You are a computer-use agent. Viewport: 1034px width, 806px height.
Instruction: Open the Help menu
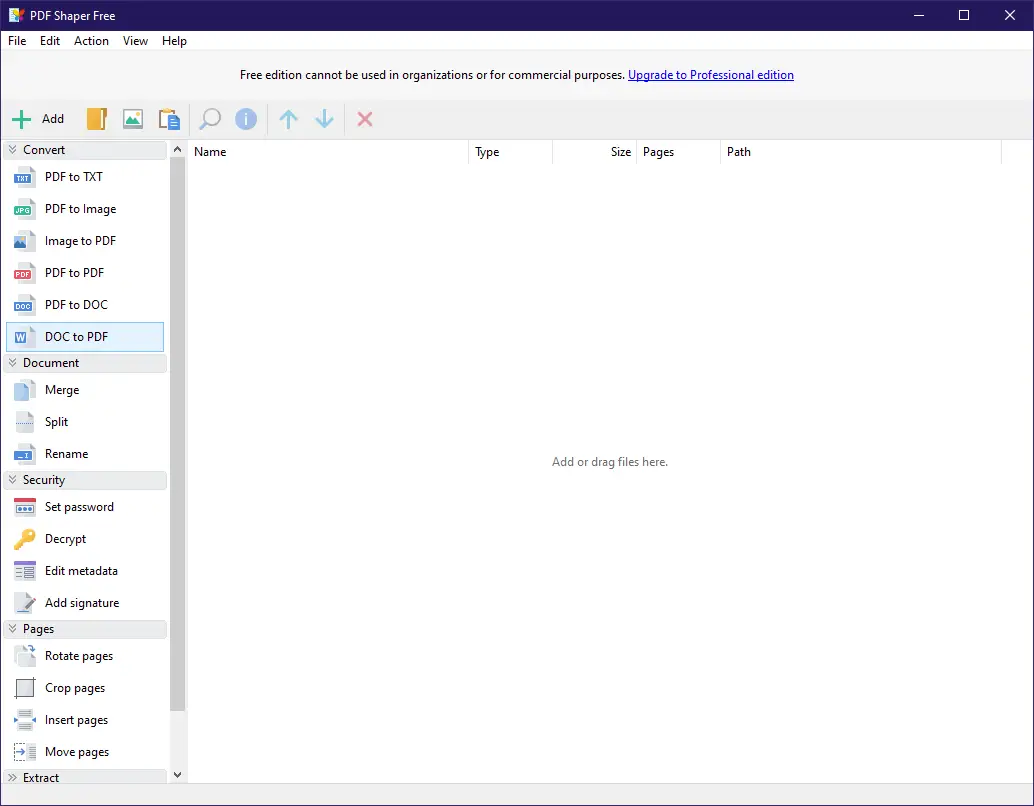[174, 41]
